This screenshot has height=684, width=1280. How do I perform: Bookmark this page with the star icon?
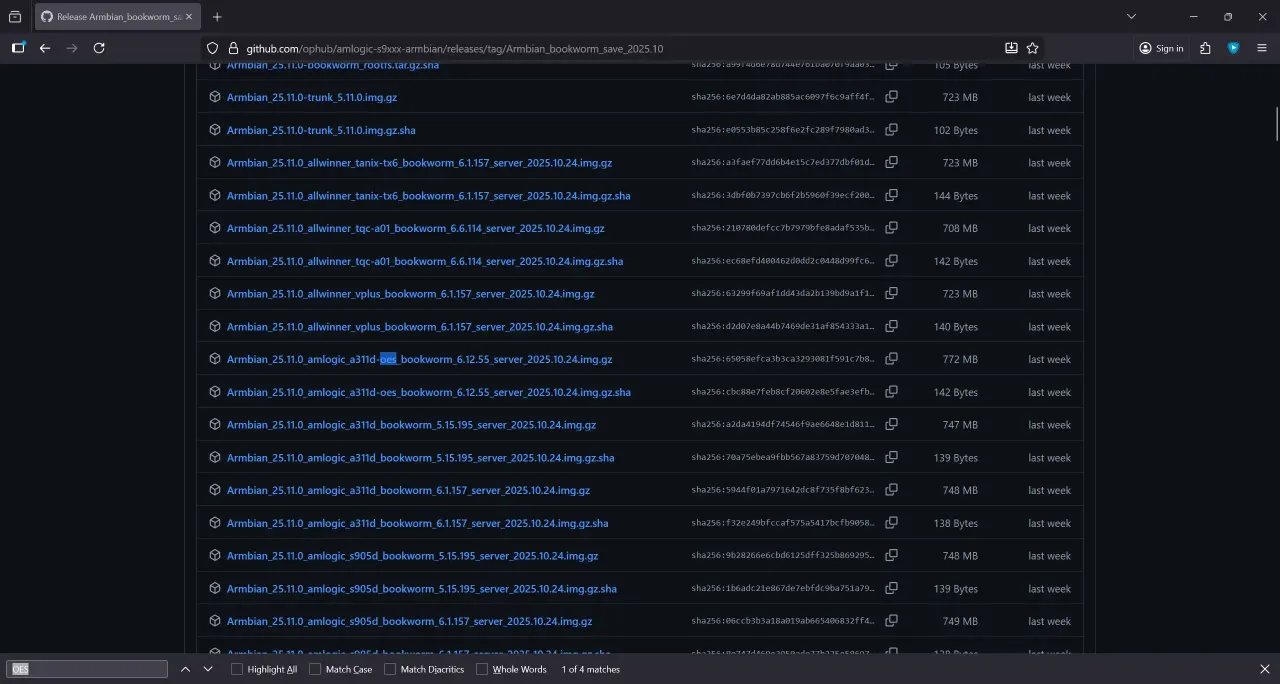[1033, 48]
